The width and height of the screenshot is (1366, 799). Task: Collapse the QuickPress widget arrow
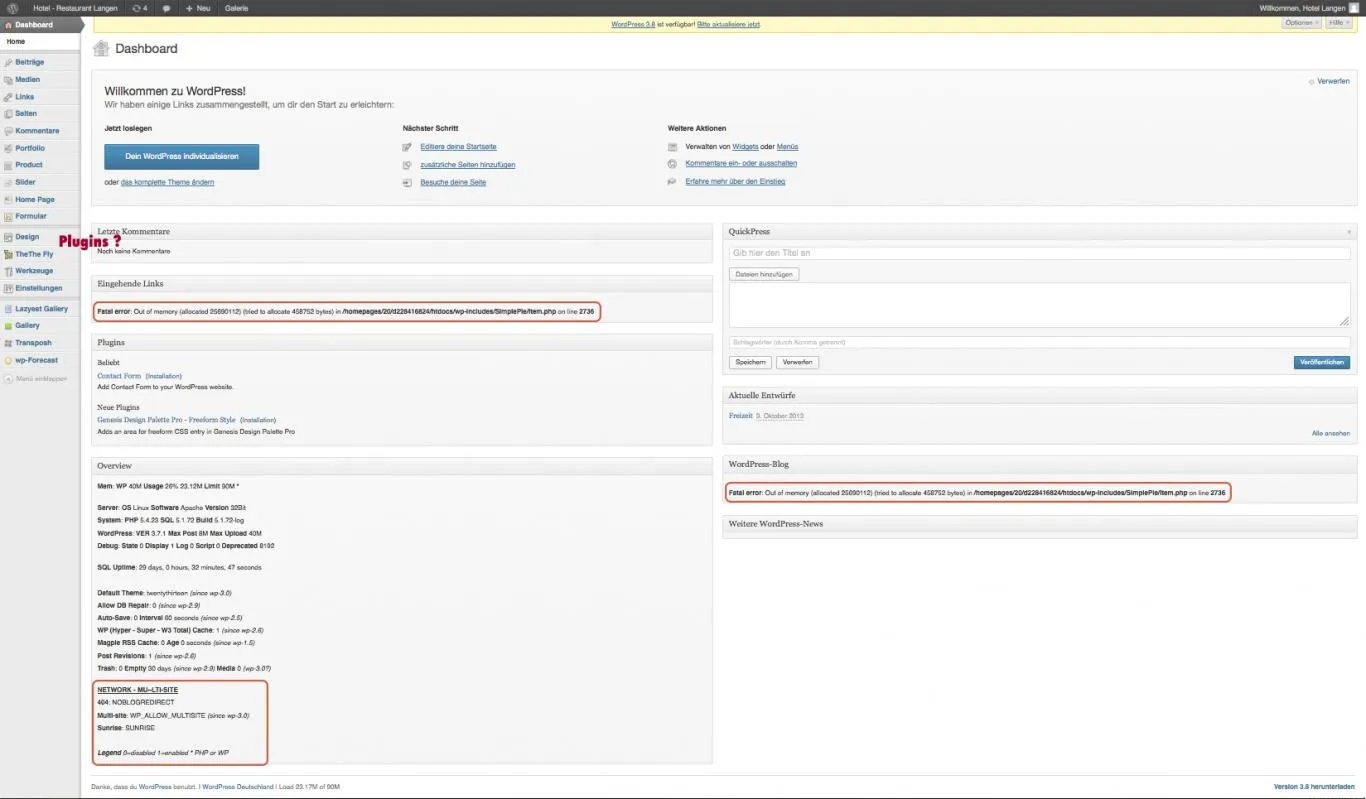[x=1349, y=231]
